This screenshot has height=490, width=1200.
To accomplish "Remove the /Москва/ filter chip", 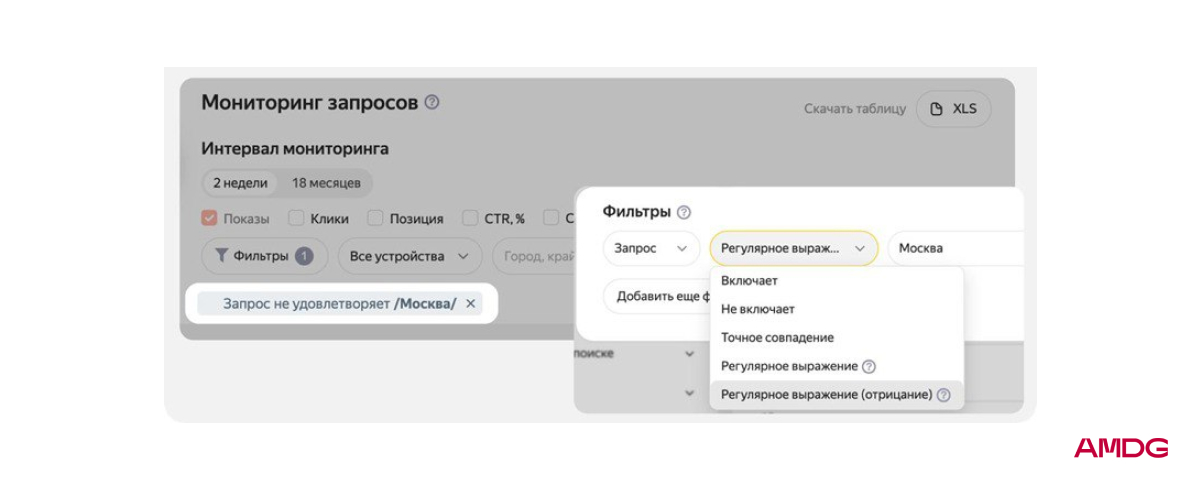I will pos(471,303).
